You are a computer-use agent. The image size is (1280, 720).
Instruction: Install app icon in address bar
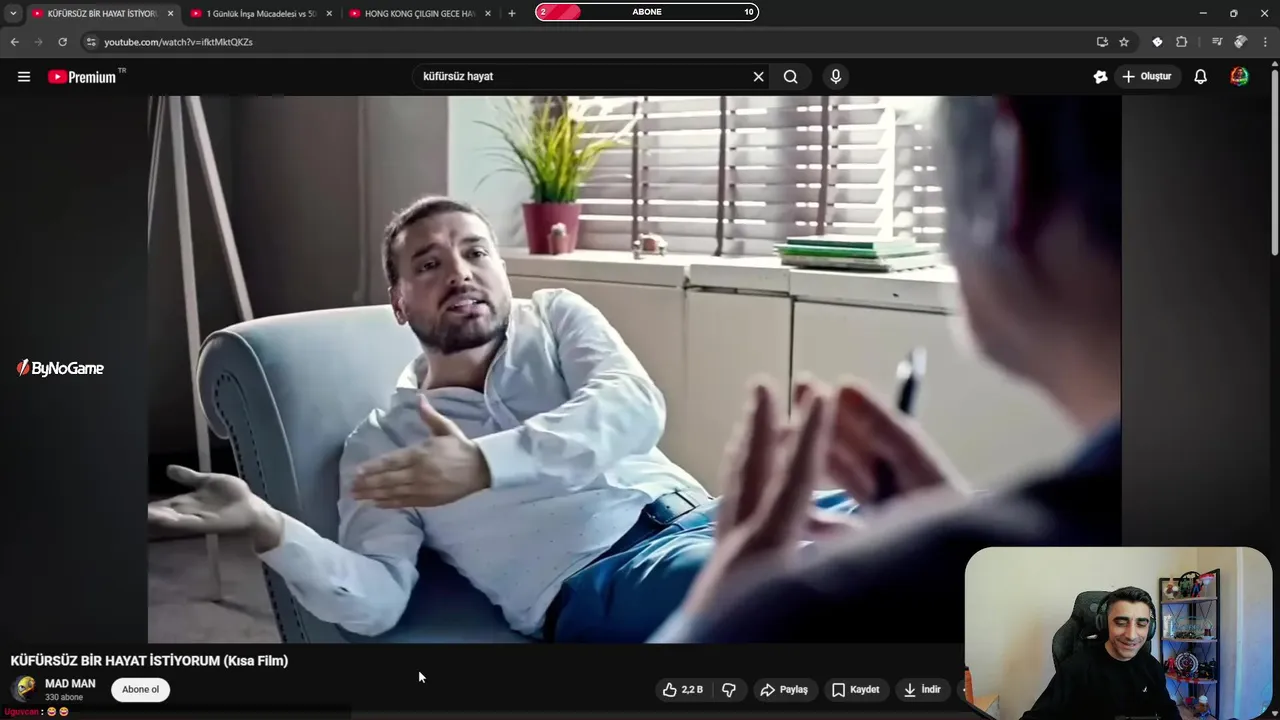1102,42
